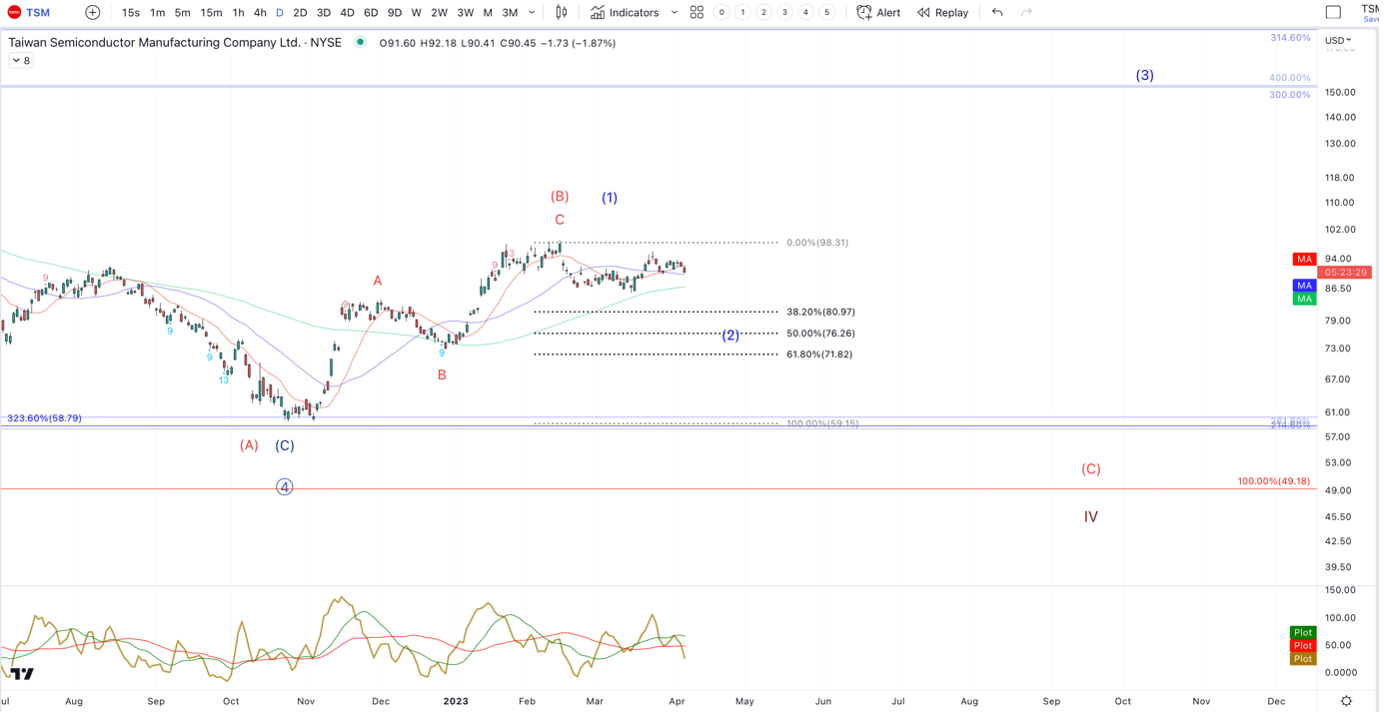The image size is (1384, 715).
Task: Expand the time interval dropdown chevron
Action: coord(532,13)
